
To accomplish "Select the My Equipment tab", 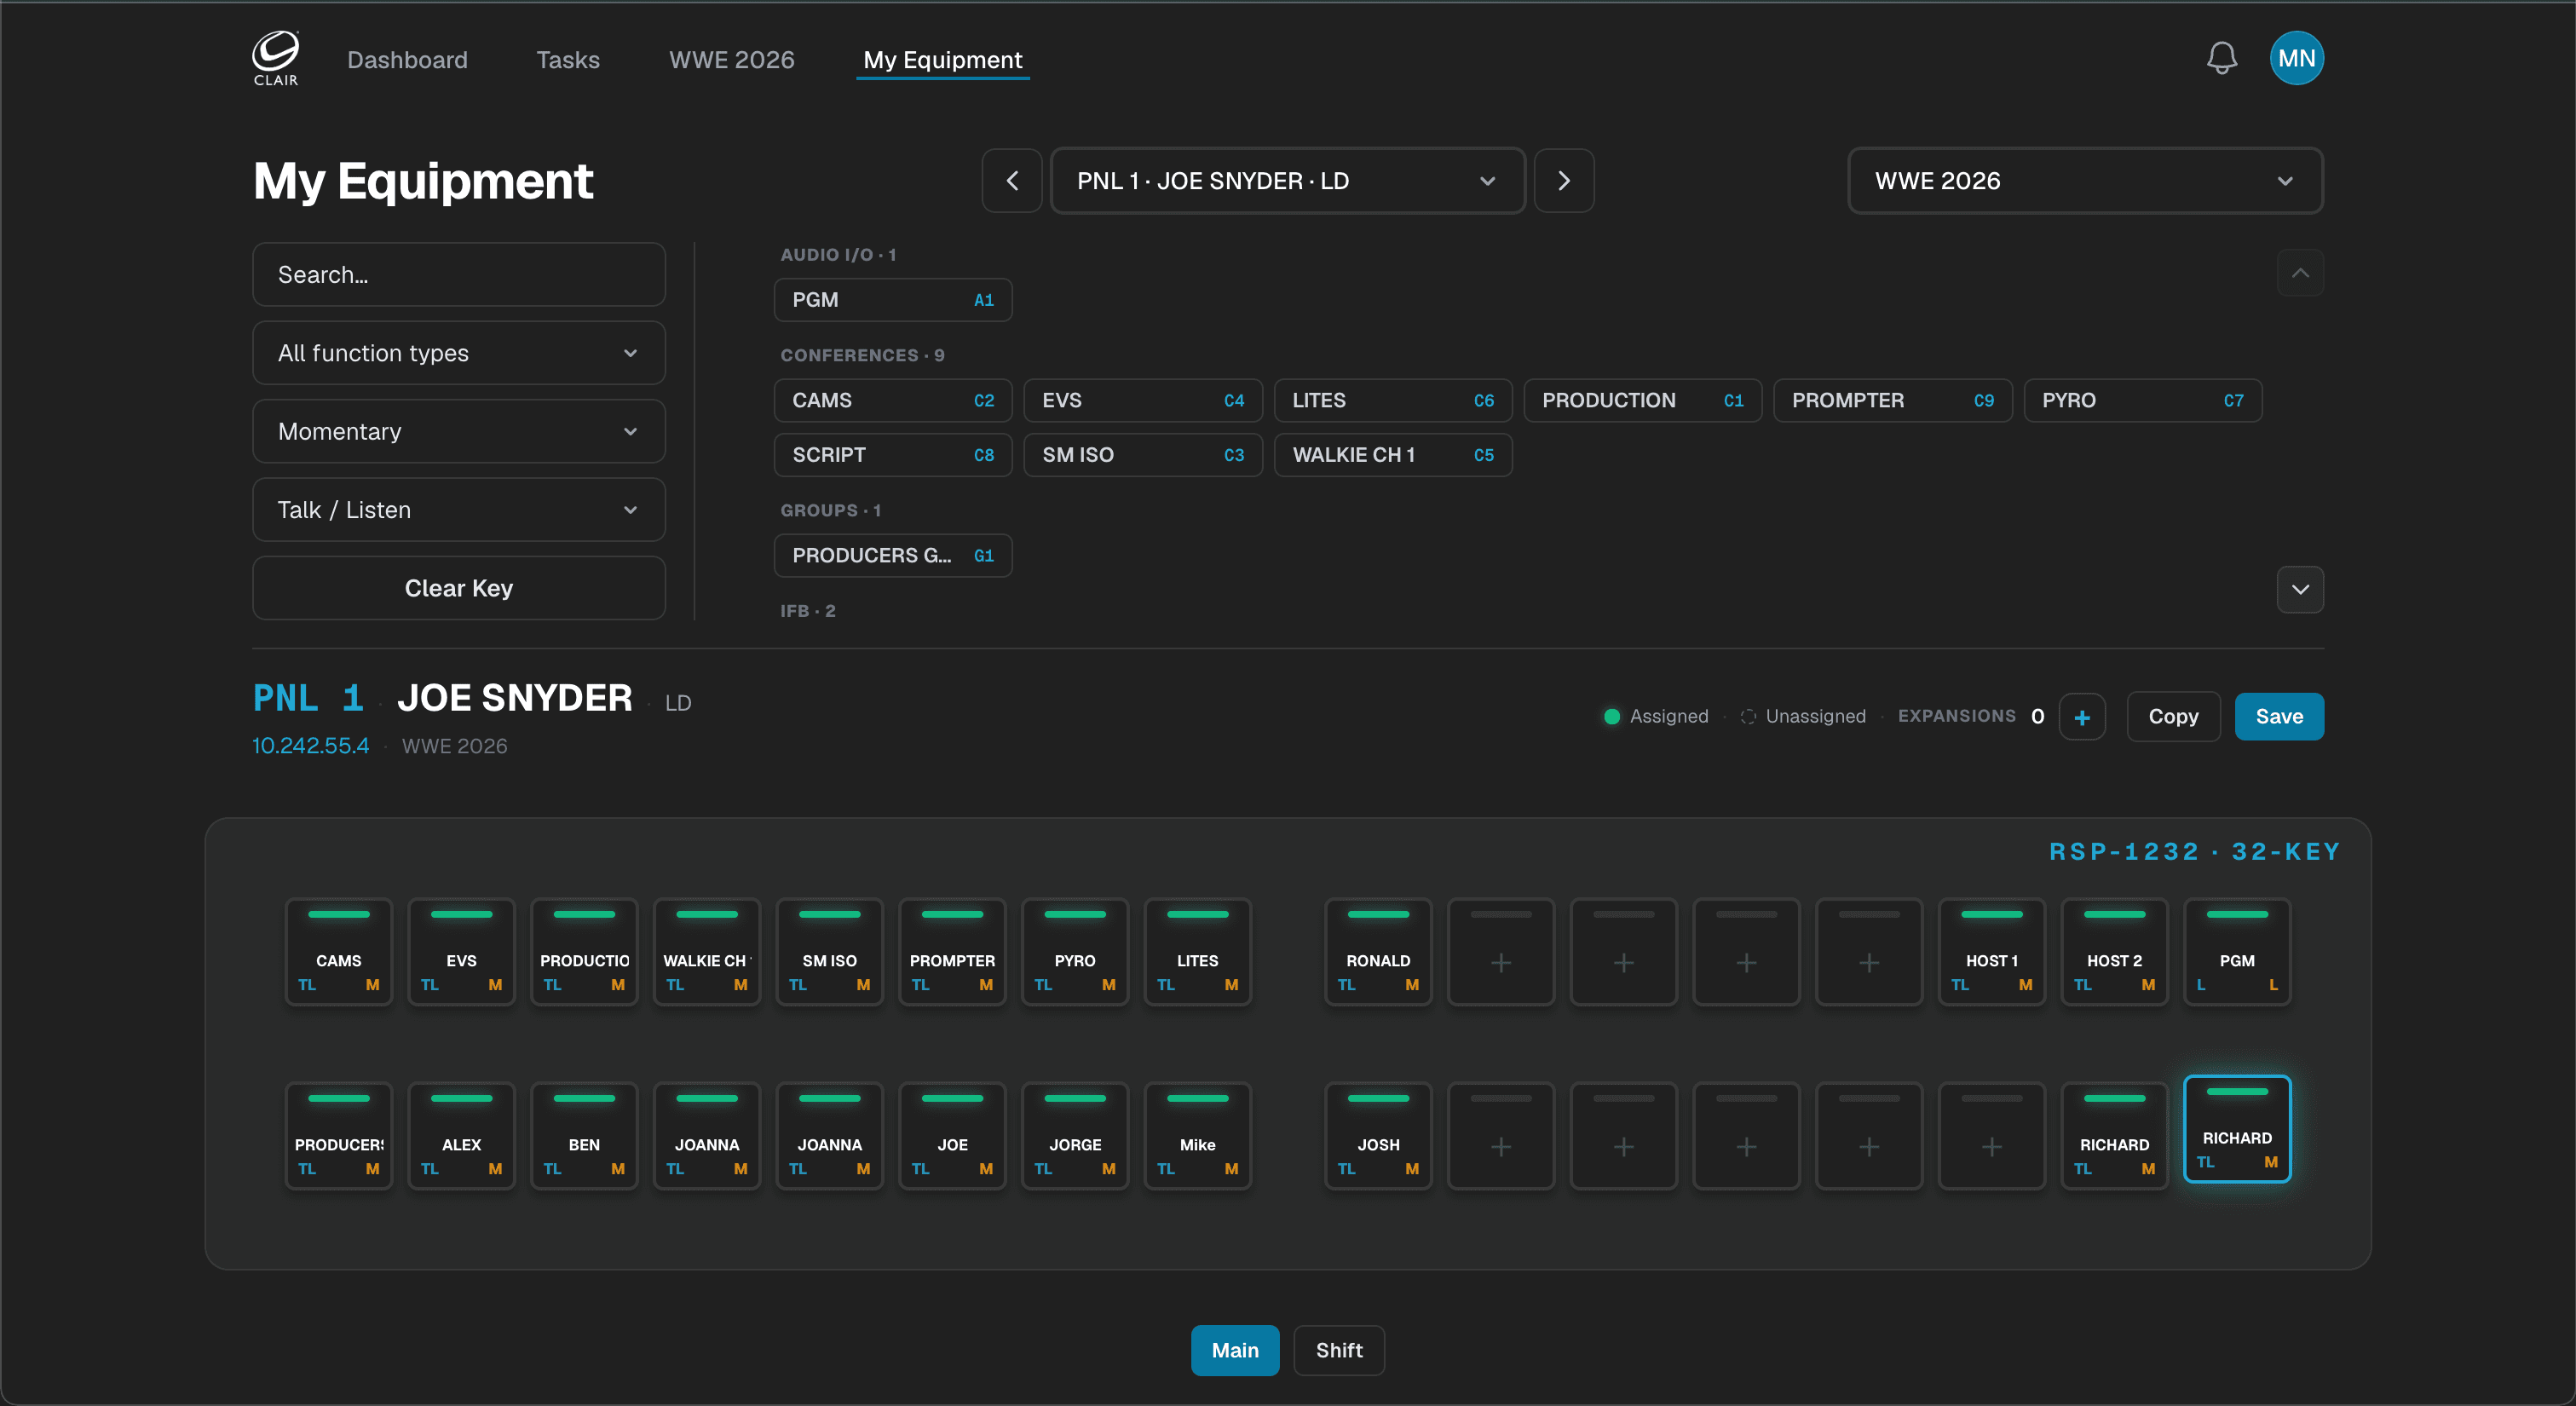I will click(x=942, y=60).
